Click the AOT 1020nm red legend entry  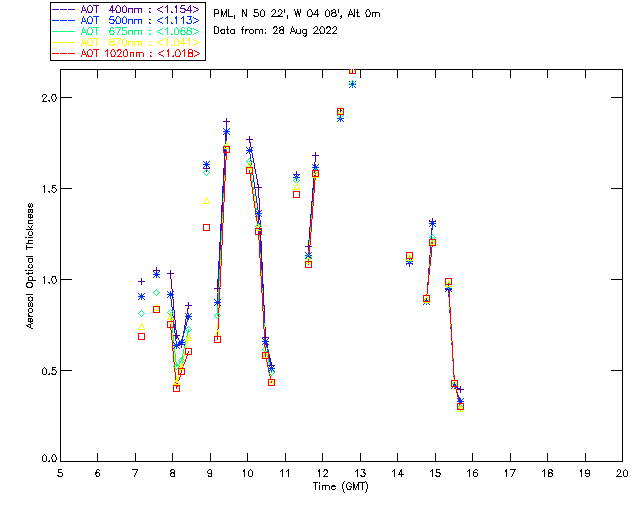tap(127, 53)
